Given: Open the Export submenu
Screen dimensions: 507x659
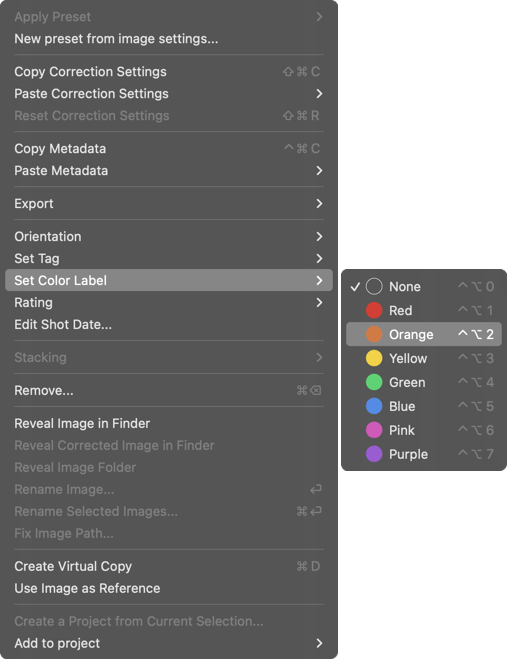Looking at the screenshot, I should click(x=169, y=204).
